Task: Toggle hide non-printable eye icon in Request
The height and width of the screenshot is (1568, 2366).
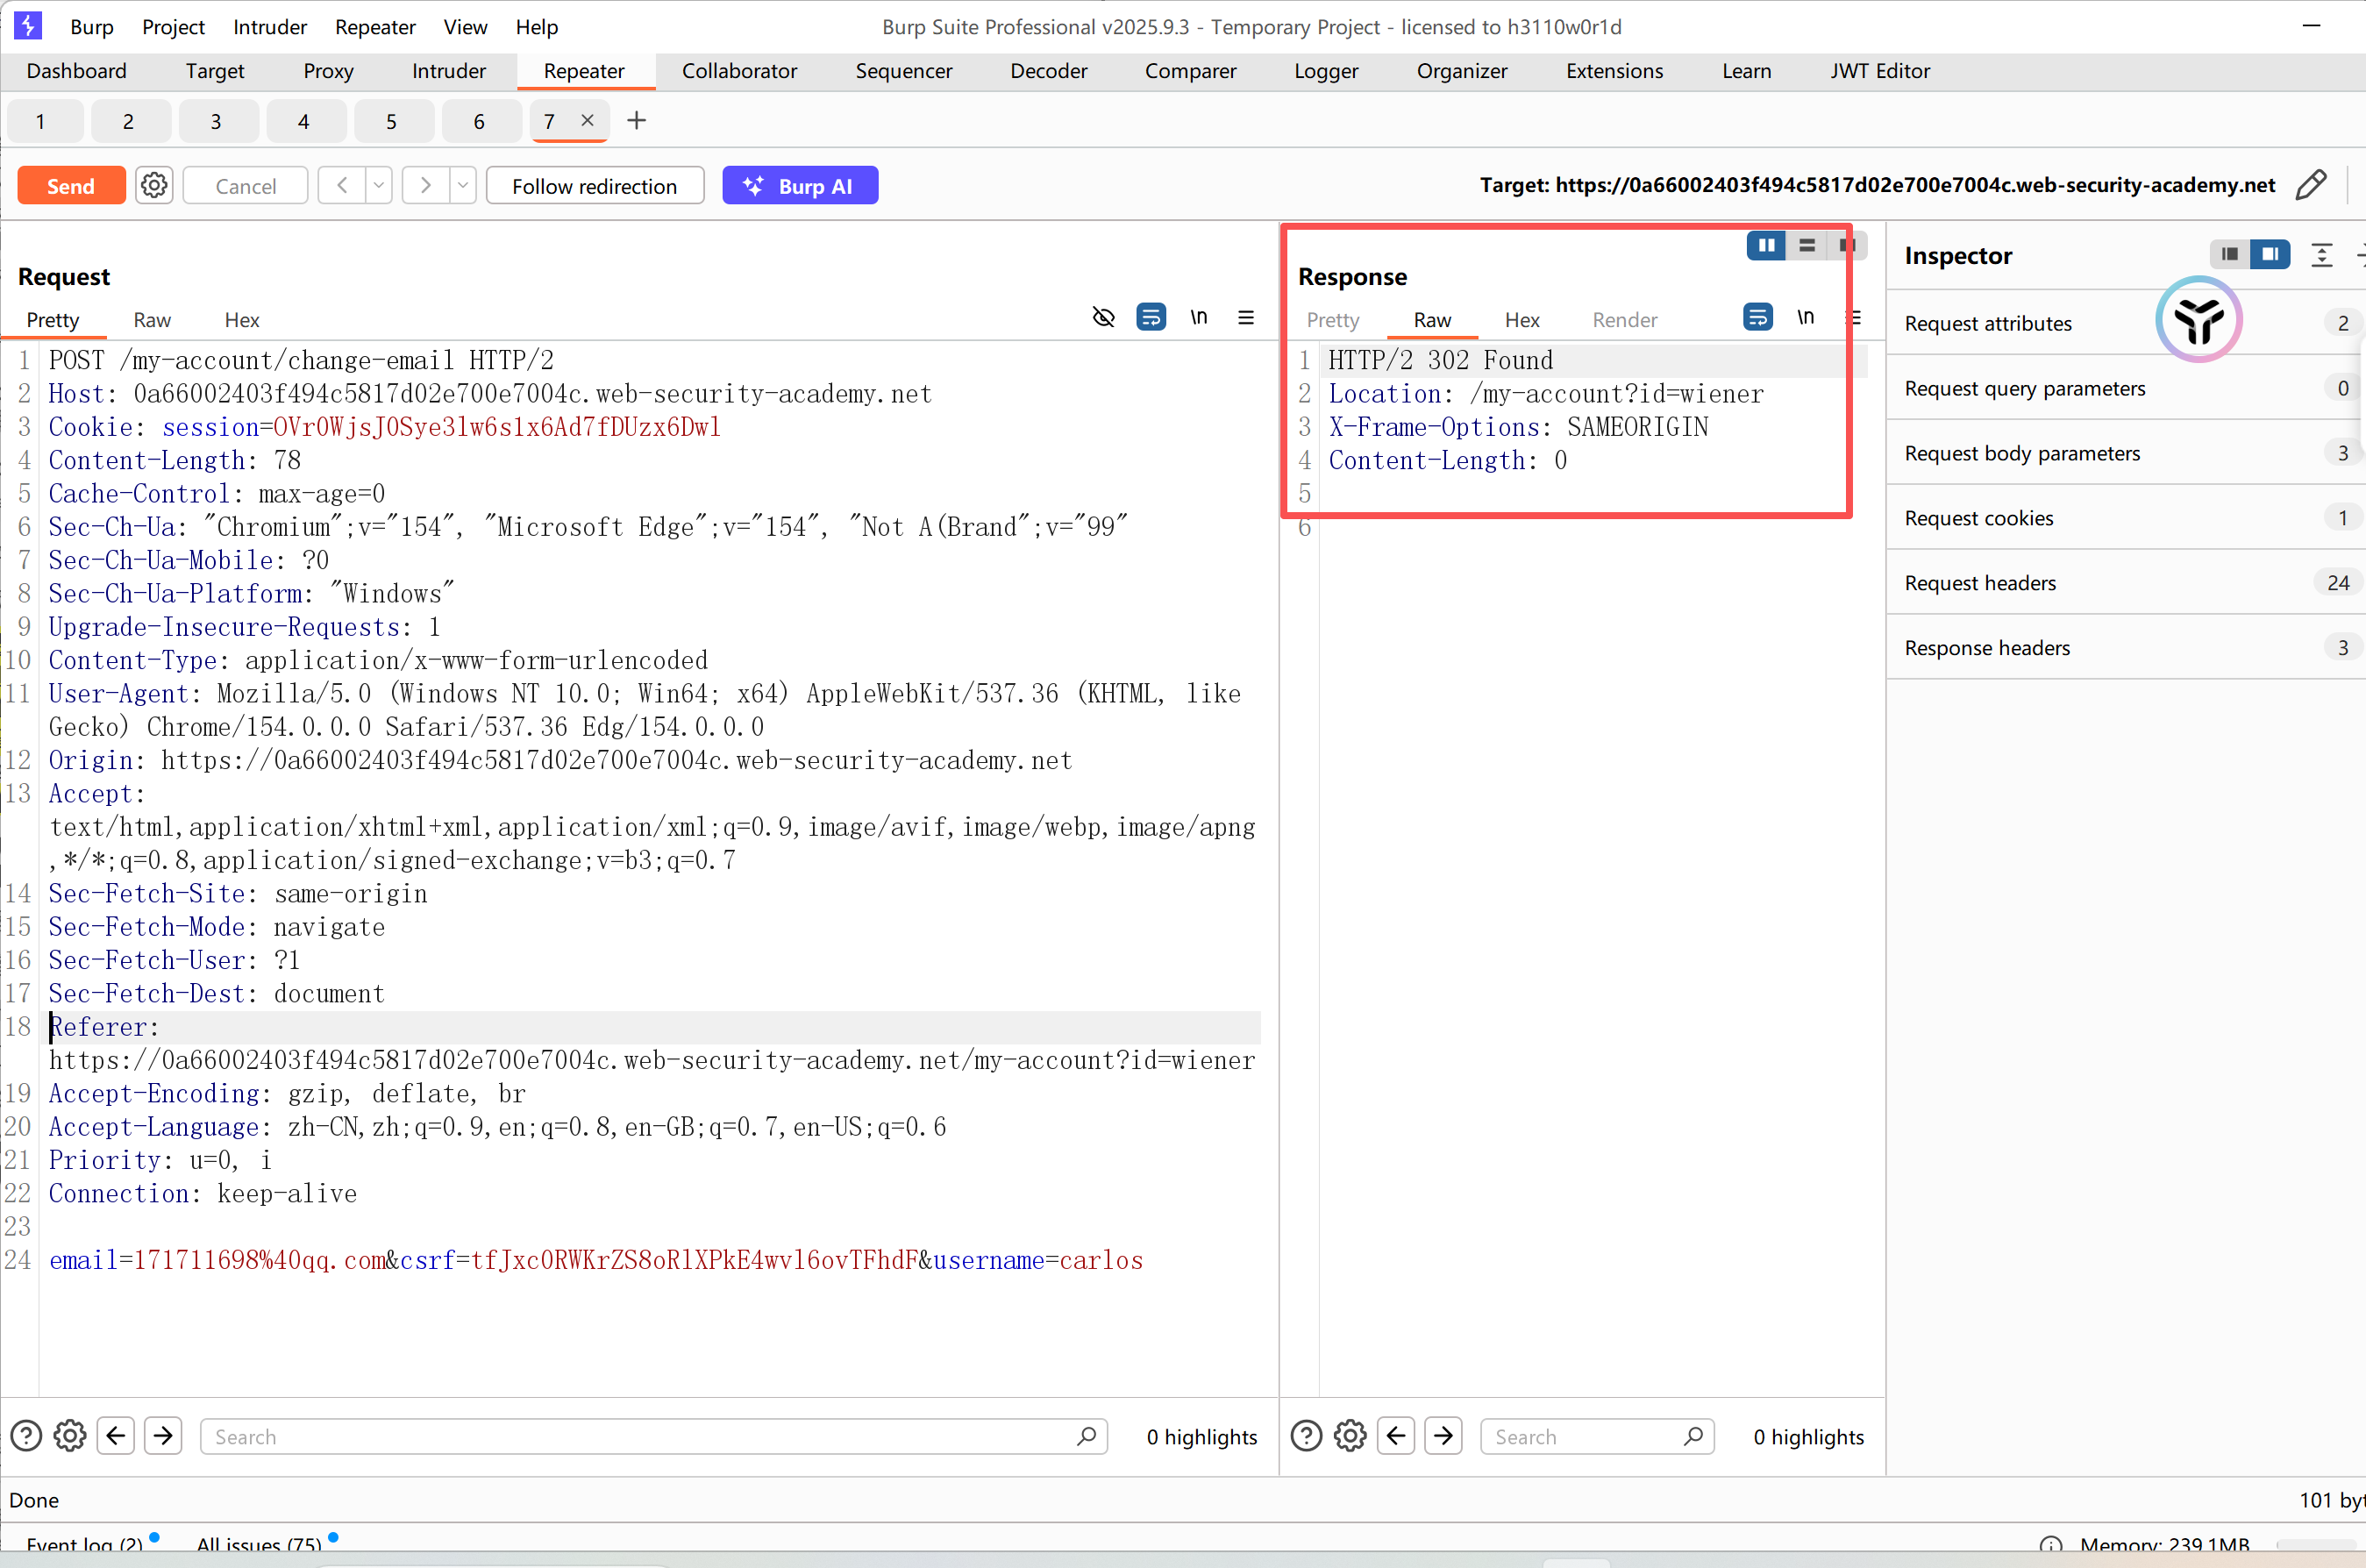Action: [1103, 317]
